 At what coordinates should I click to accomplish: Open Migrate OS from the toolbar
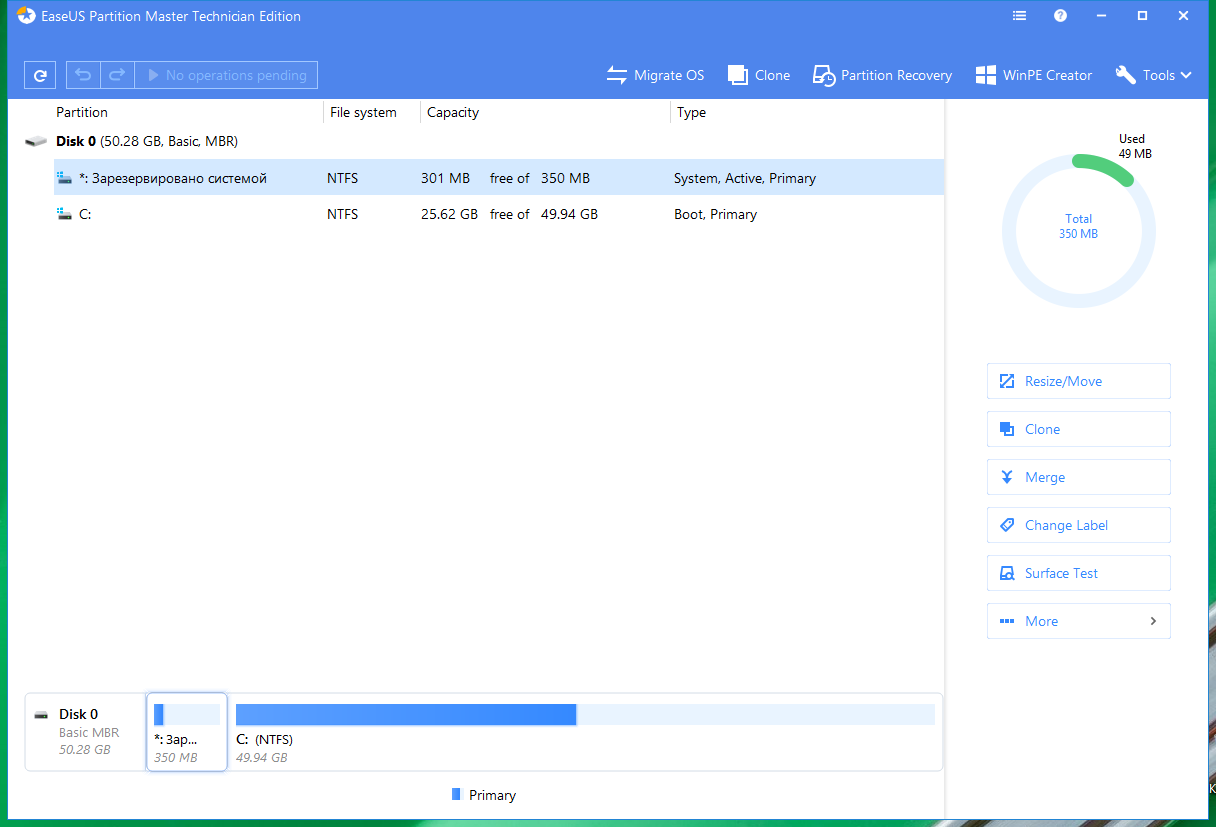(x=655, y=74)
